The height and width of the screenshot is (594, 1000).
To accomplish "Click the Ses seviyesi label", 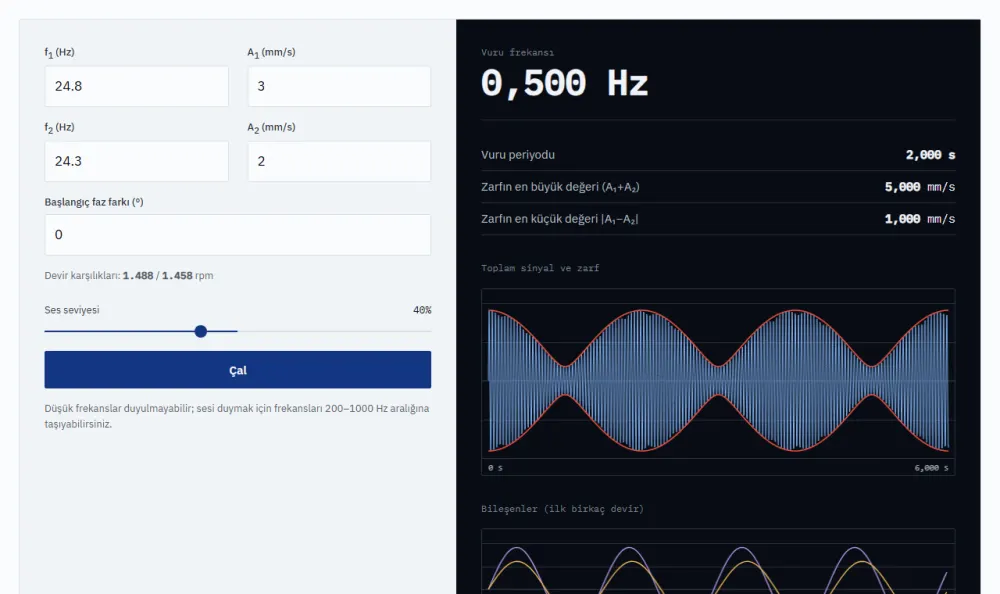I will point(72,310).
